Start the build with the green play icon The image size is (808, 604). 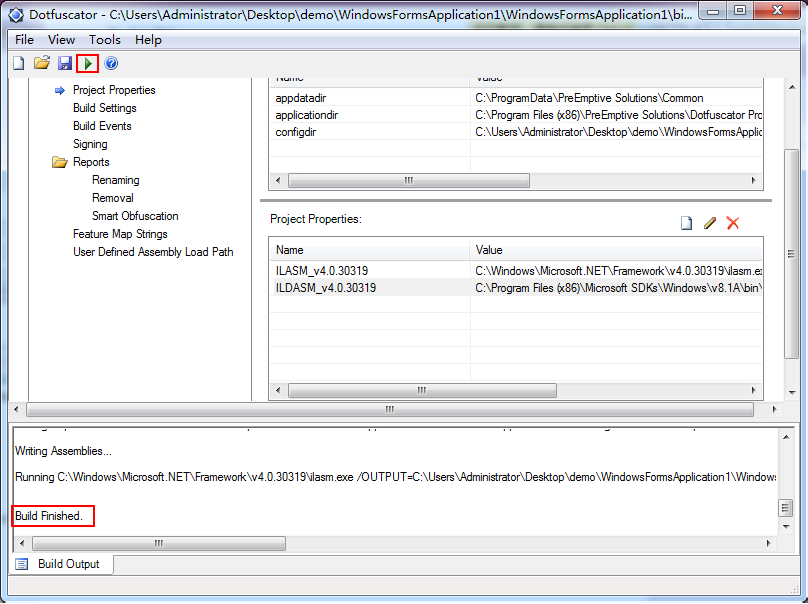pyautogui.click(x=88, y=63)
